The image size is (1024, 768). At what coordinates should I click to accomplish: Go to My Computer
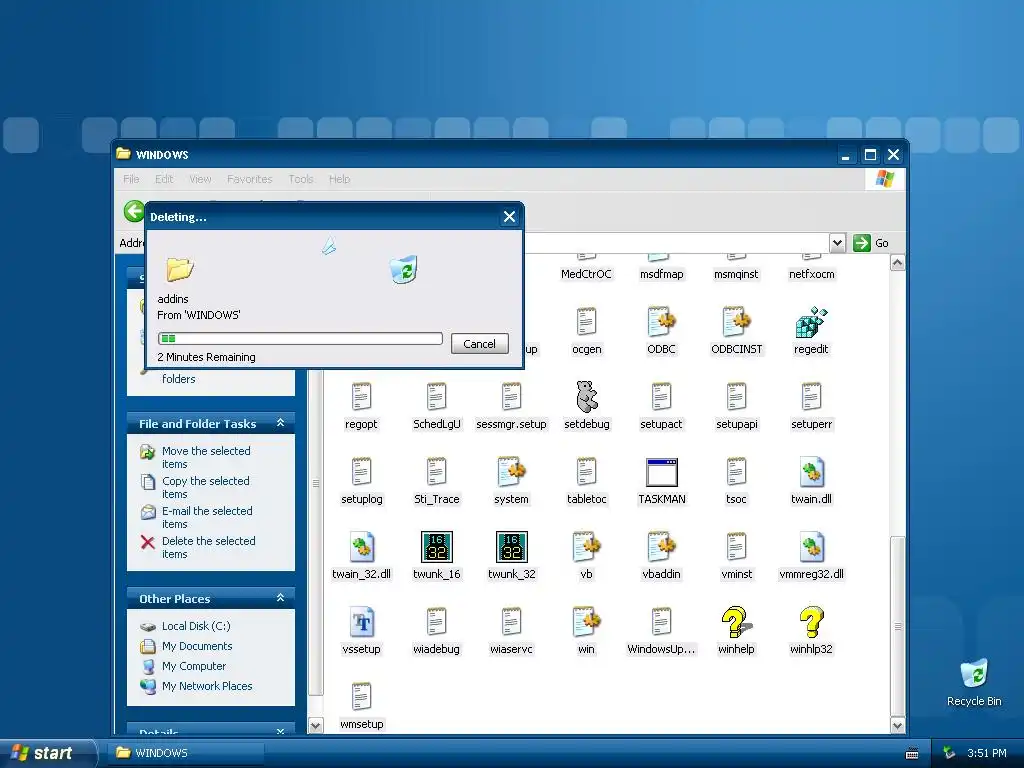193,666
